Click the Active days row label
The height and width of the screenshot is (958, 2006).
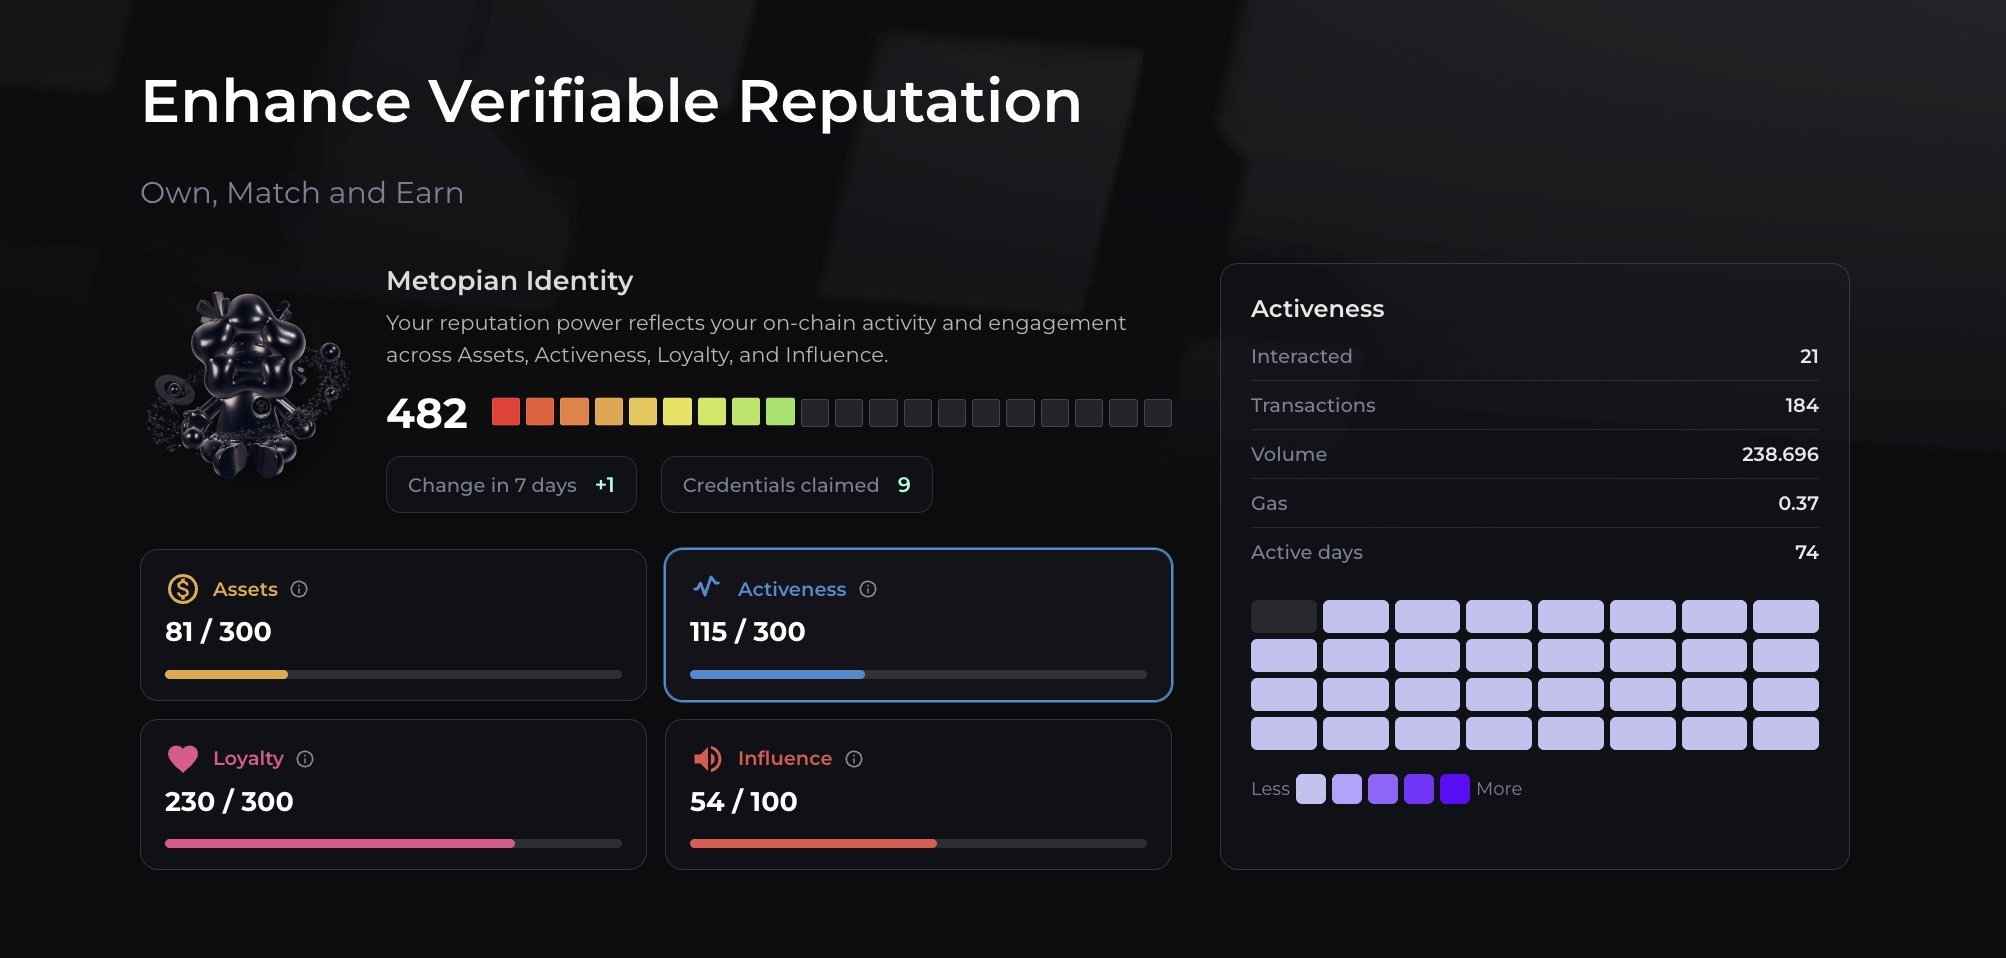pos(1307,553)
